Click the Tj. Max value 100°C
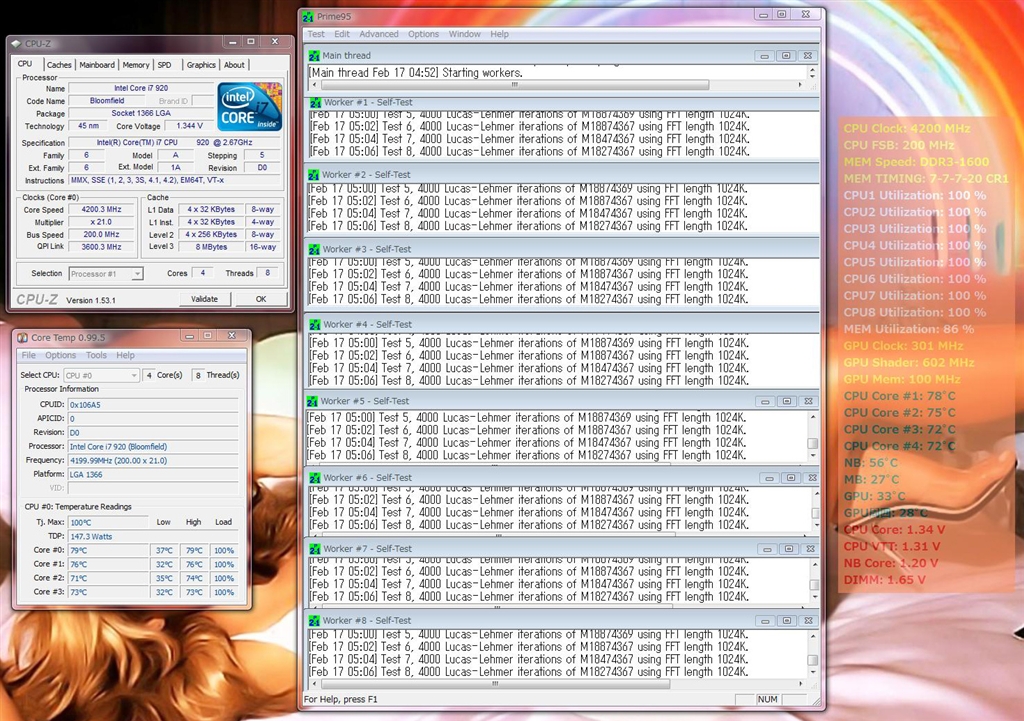This screenshot has width=1024, height=721. pyautogui.click(x=108, y=522)
